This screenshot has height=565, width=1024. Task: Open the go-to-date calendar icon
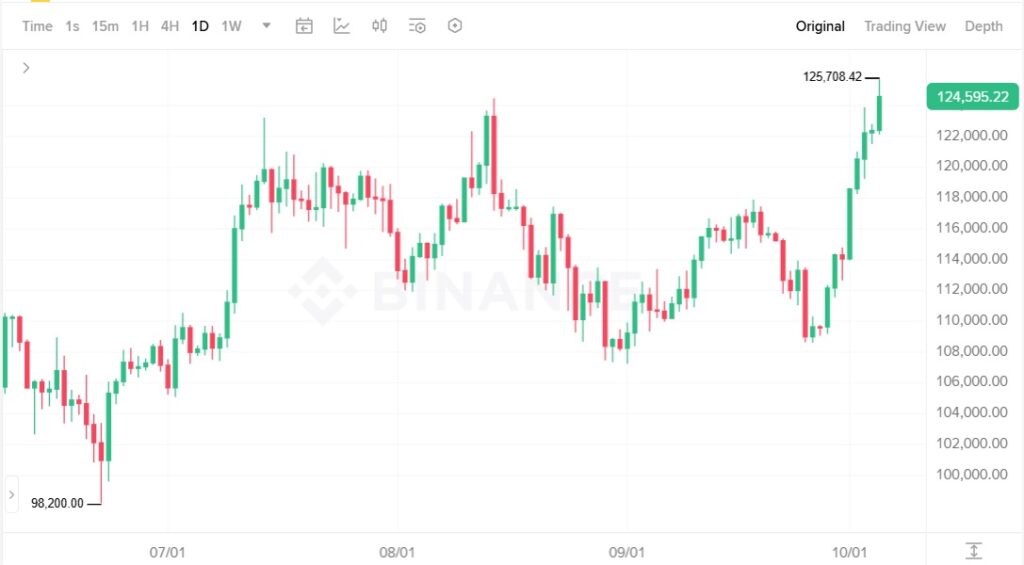(304, 26)
